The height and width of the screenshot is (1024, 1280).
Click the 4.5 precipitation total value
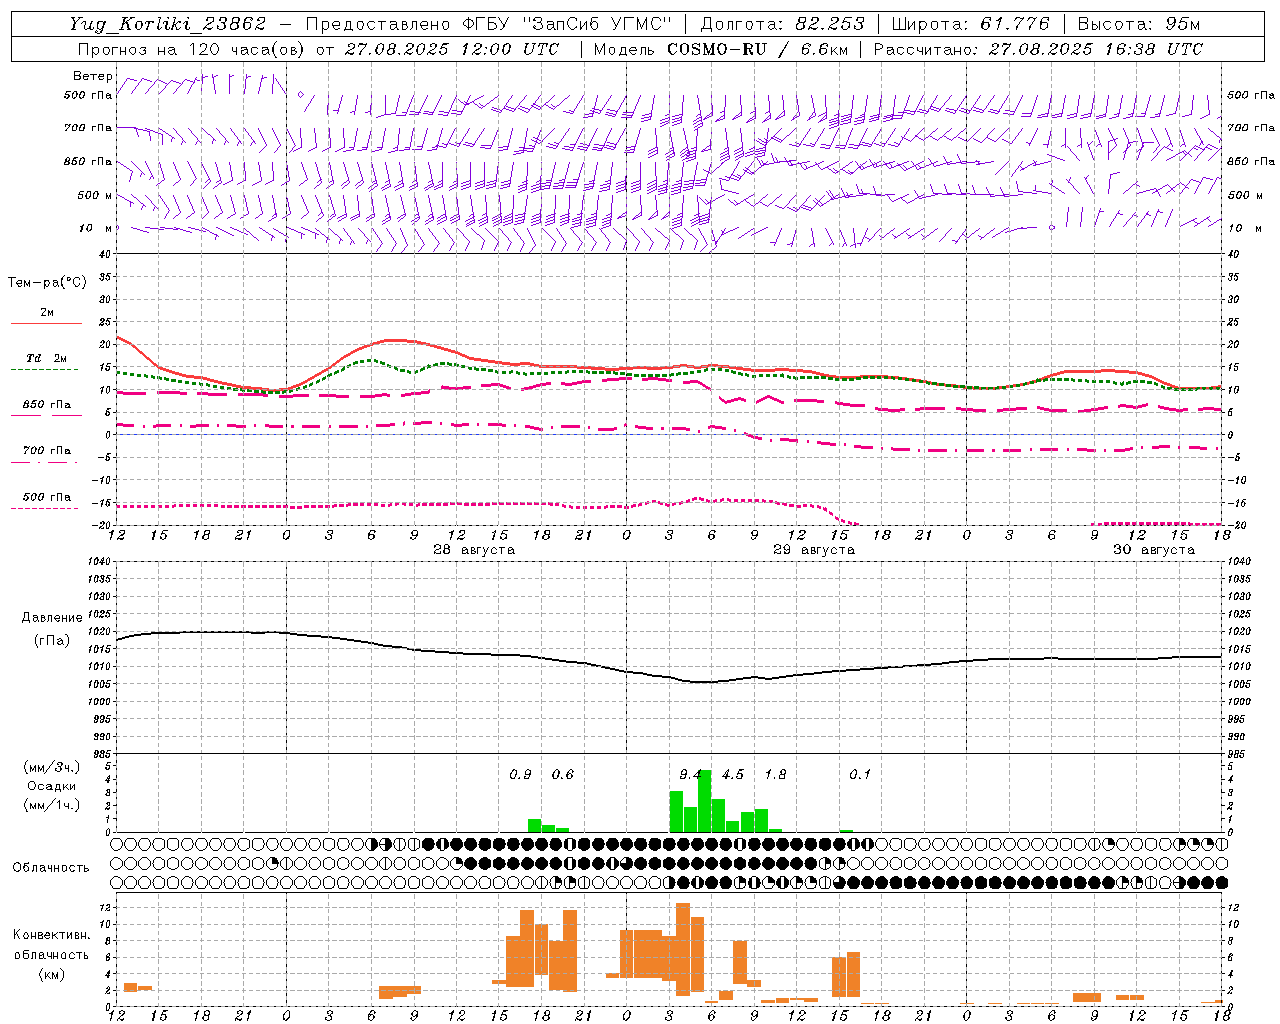tap(733, 775)
